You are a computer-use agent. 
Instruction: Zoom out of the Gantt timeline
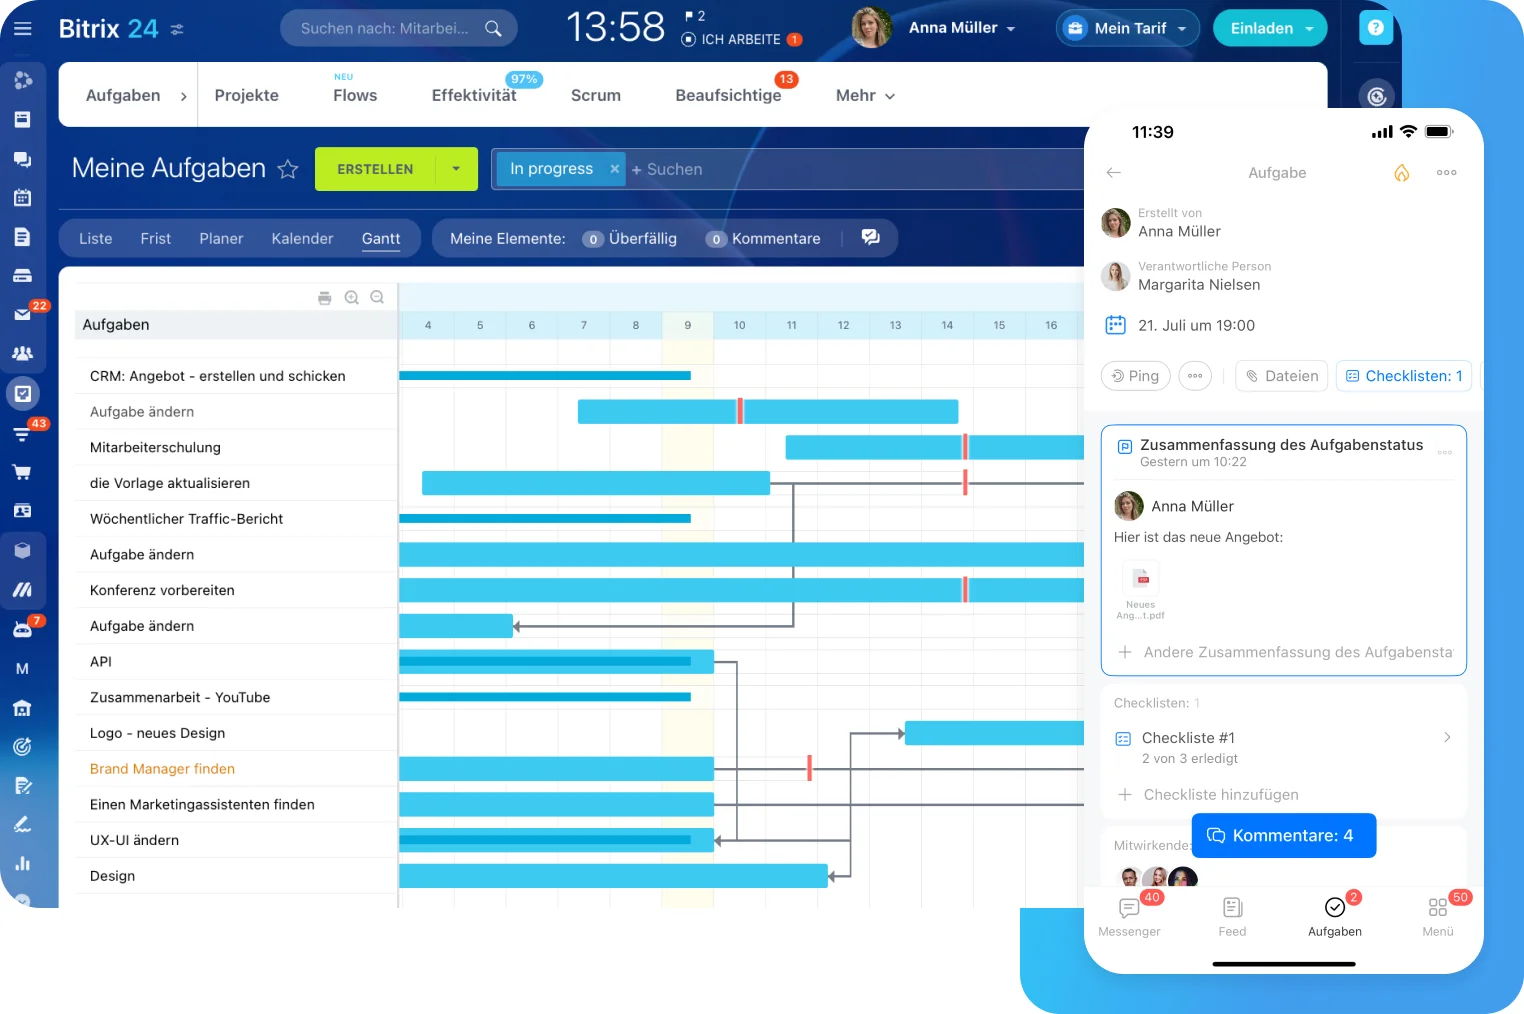[377, 296]
